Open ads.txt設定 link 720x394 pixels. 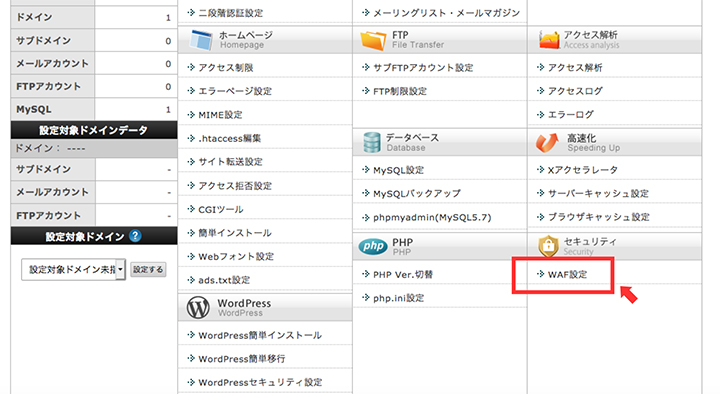pos(224,280)
